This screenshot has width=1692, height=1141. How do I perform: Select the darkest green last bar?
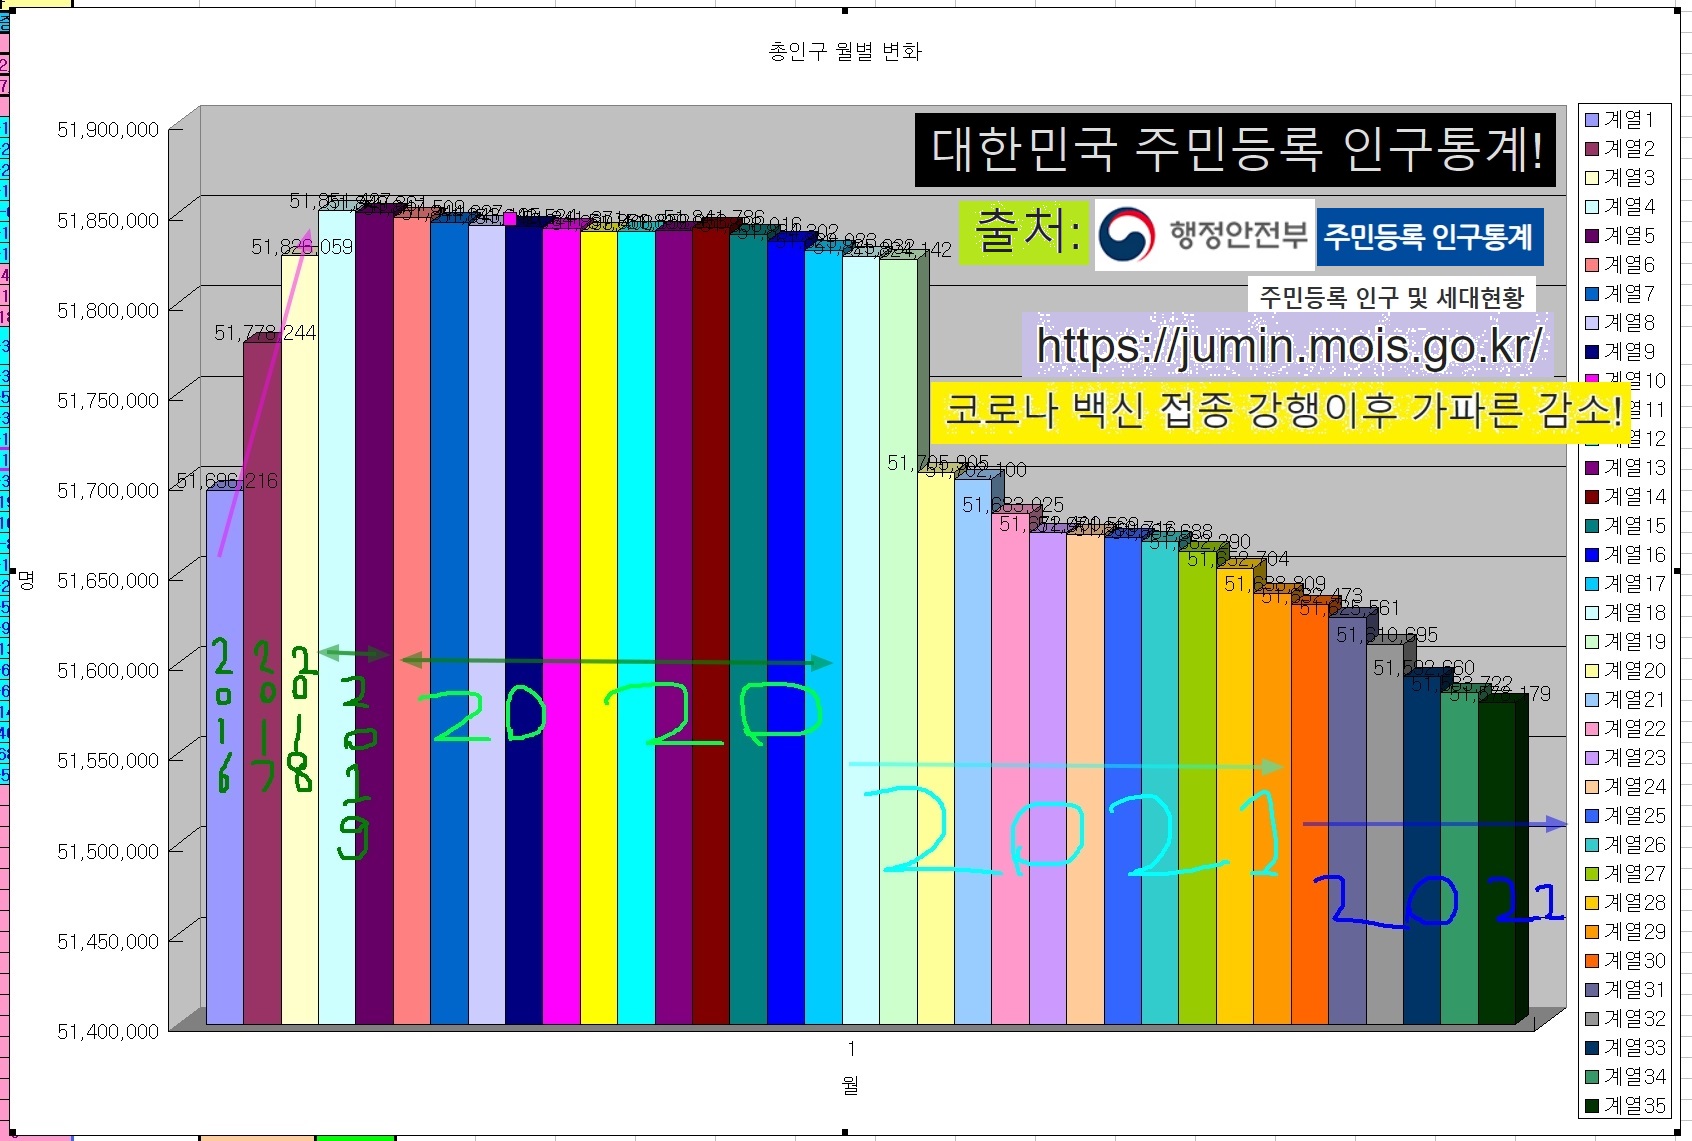(1497, 864)
